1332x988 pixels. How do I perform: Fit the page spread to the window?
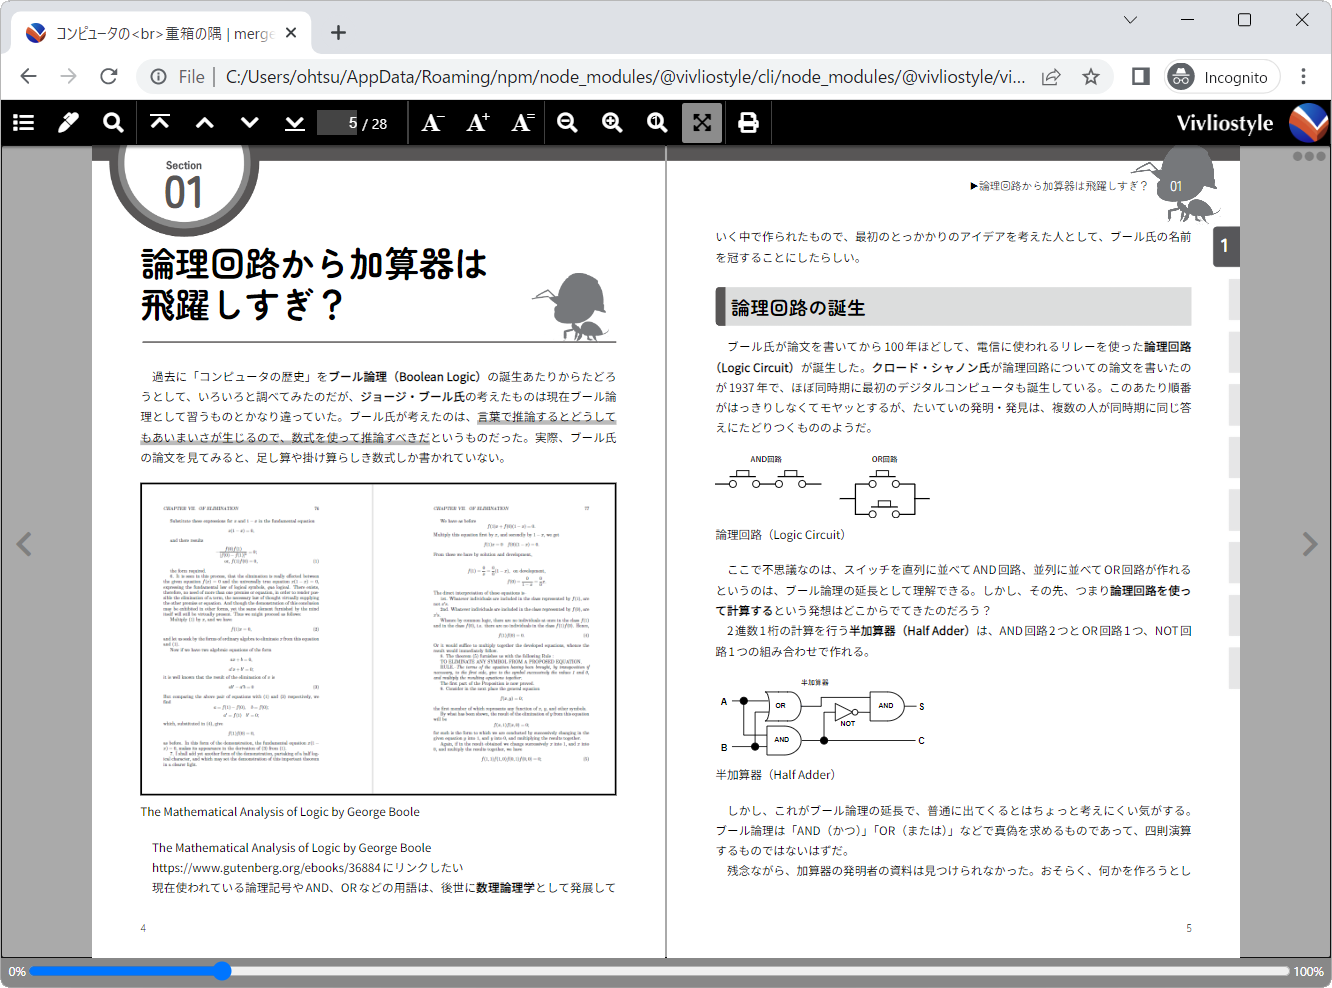701,122
